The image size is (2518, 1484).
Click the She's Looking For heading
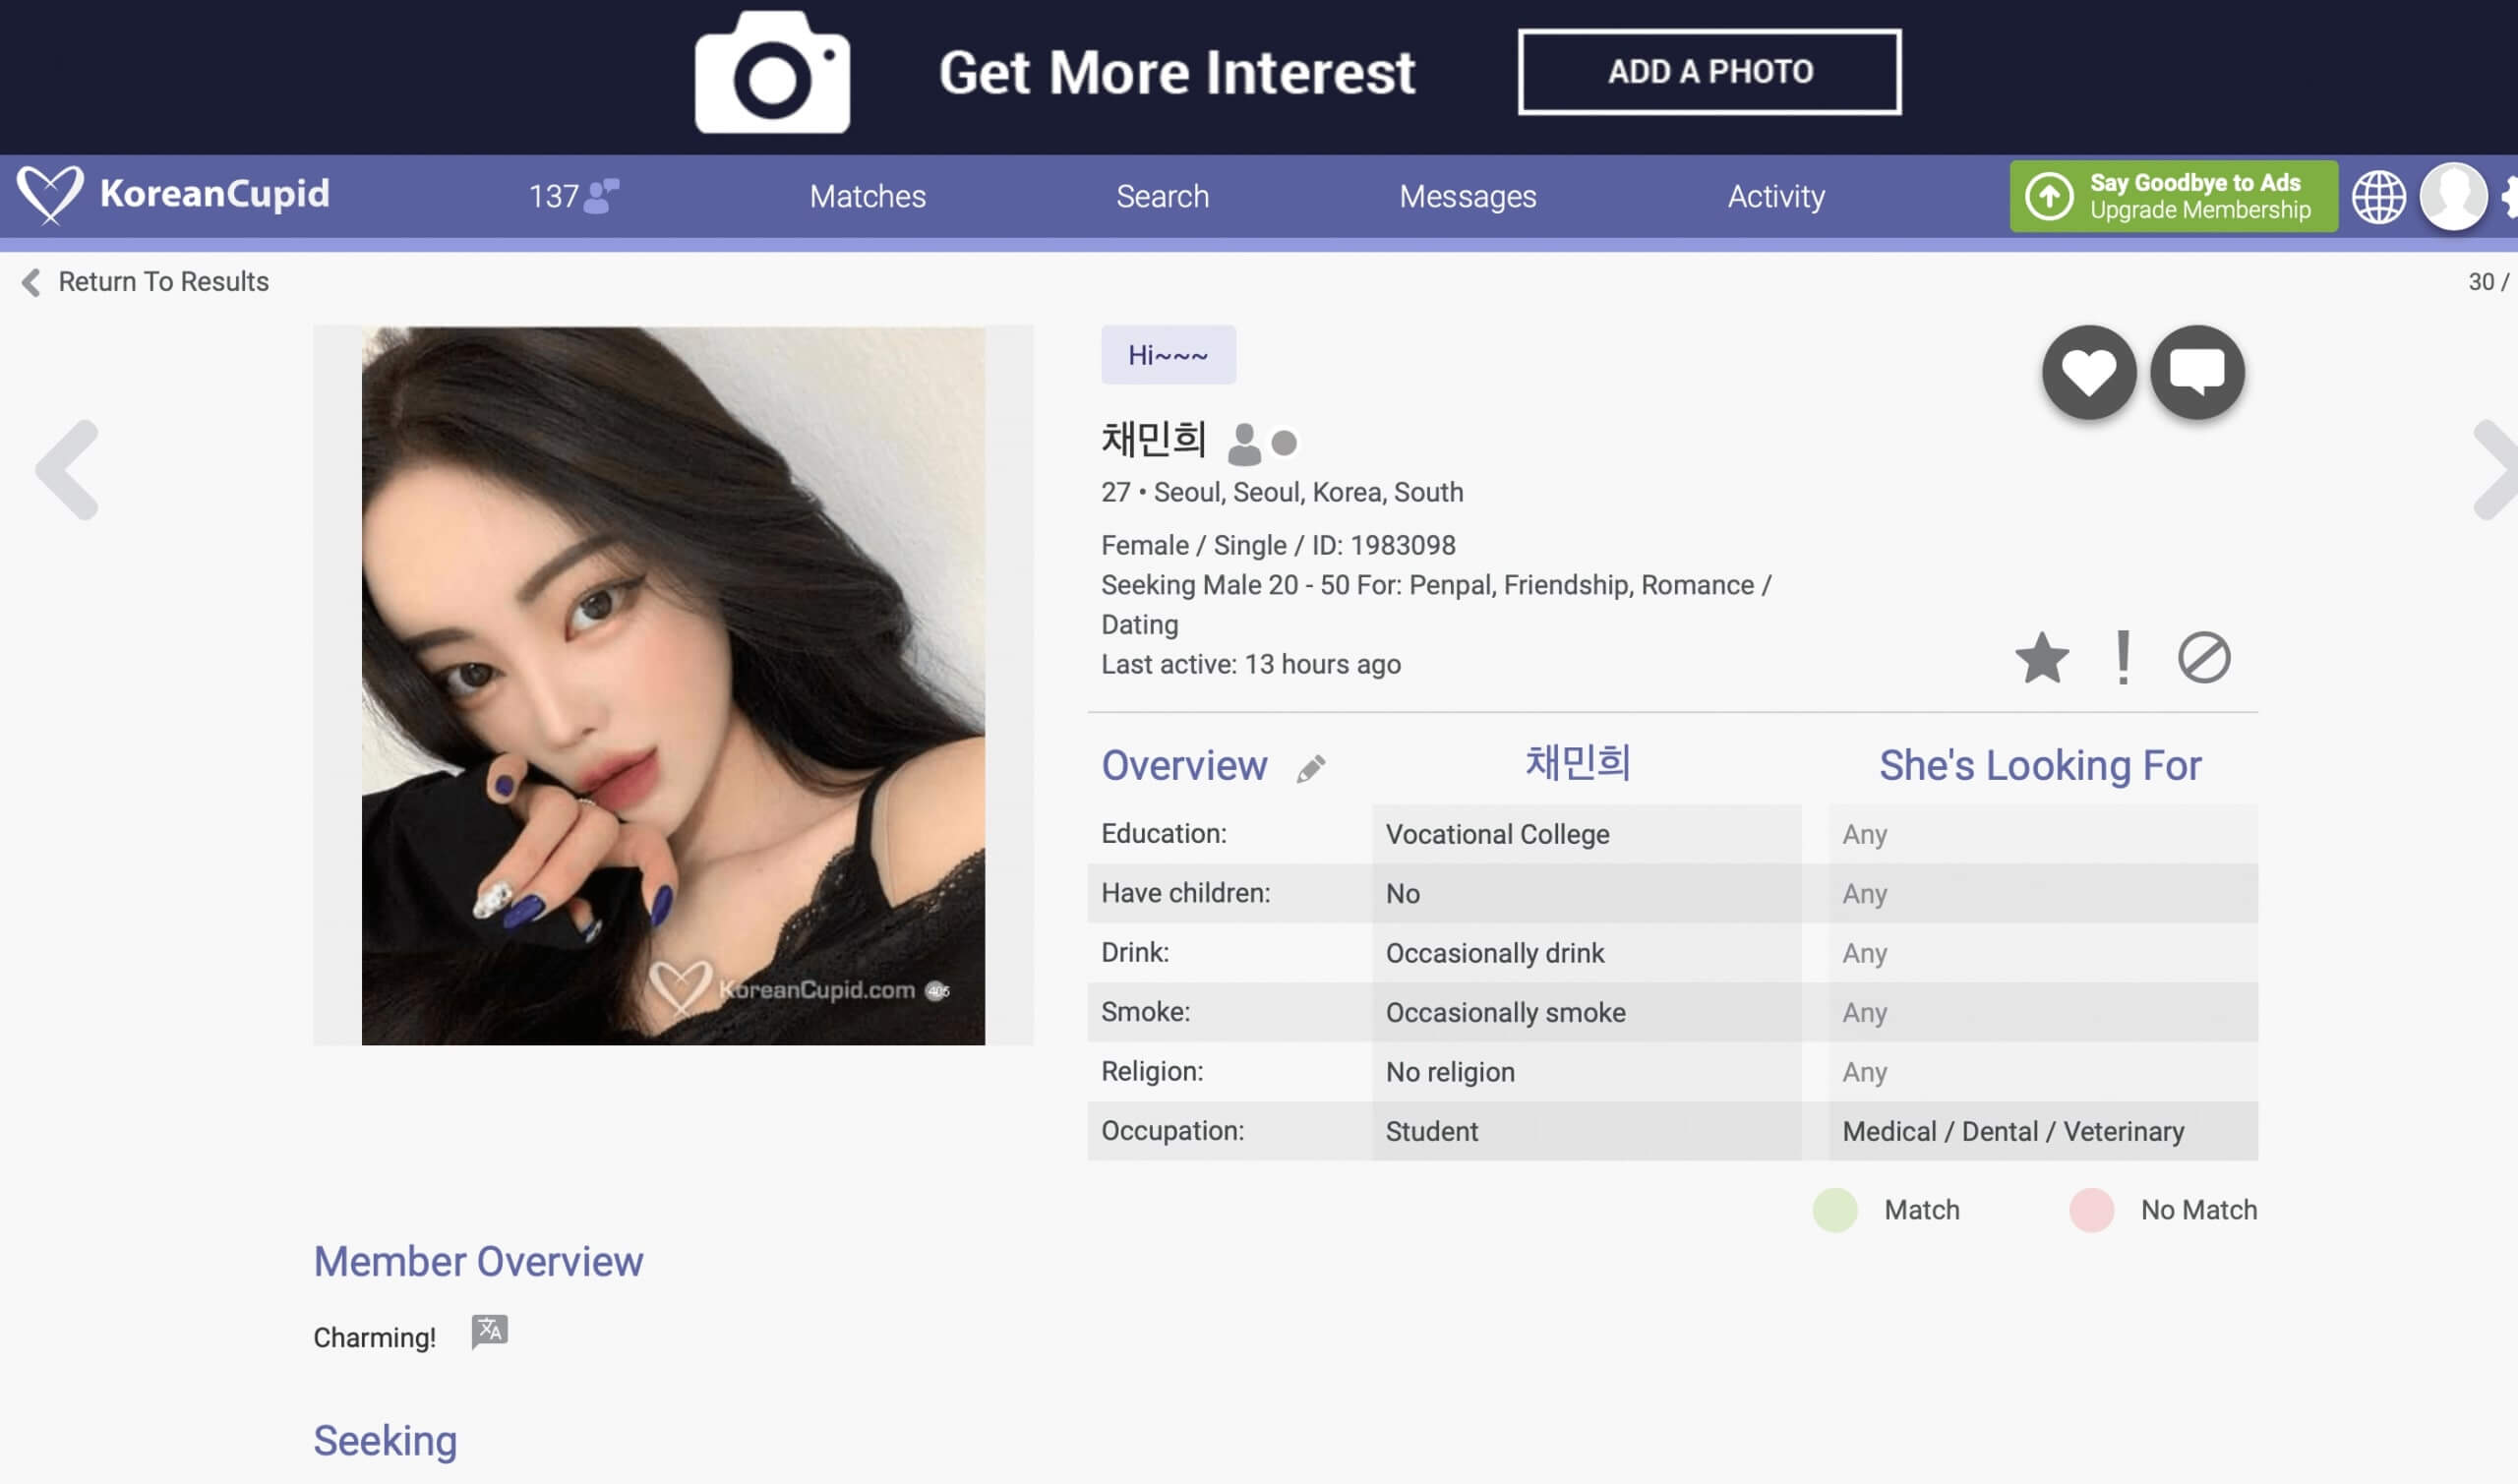2039,765
